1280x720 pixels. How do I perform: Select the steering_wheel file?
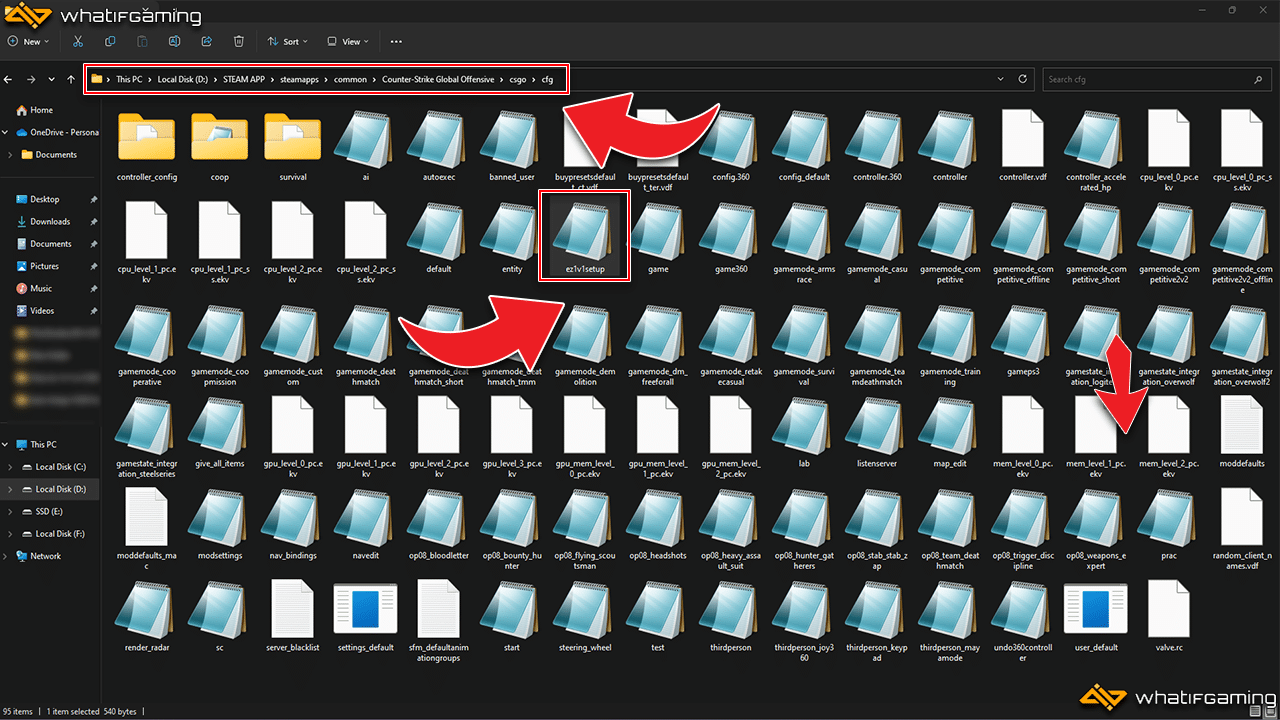click(x=585, y=616)
